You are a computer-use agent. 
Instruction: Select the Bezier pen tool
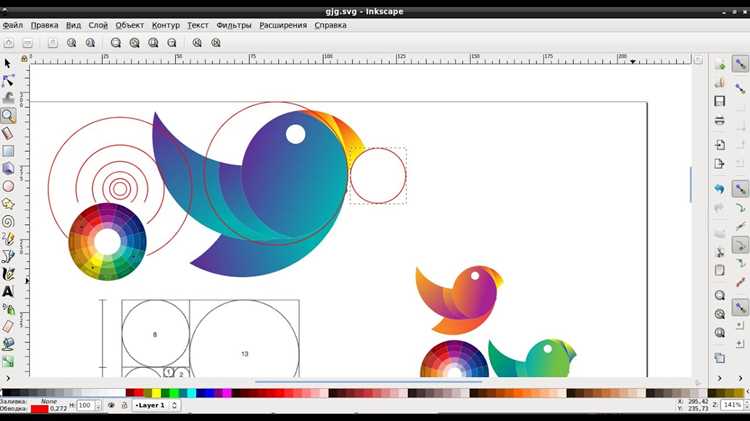click(x=8, y=256)
